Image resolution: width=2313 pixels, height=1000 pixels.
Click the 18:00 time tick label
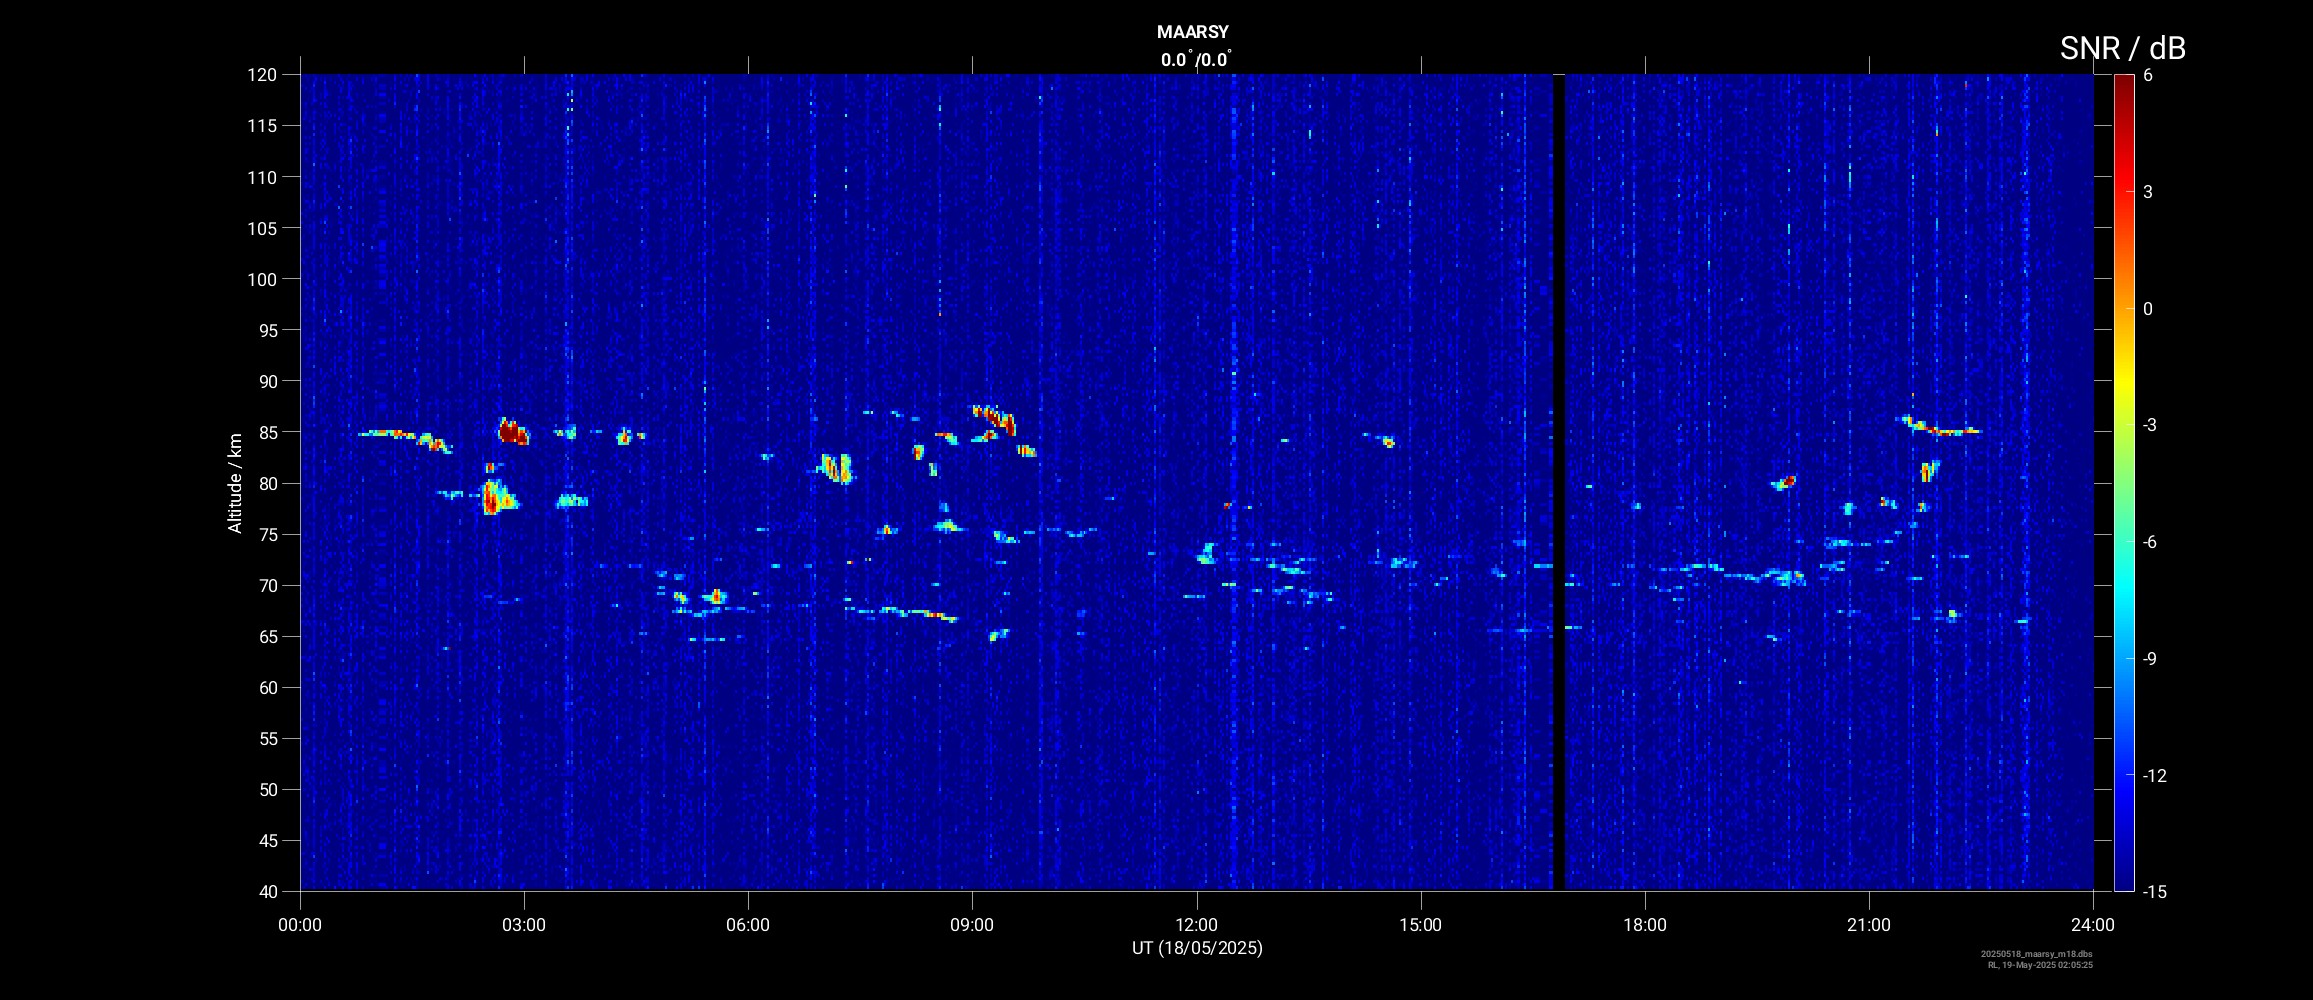pos(1645,925)
